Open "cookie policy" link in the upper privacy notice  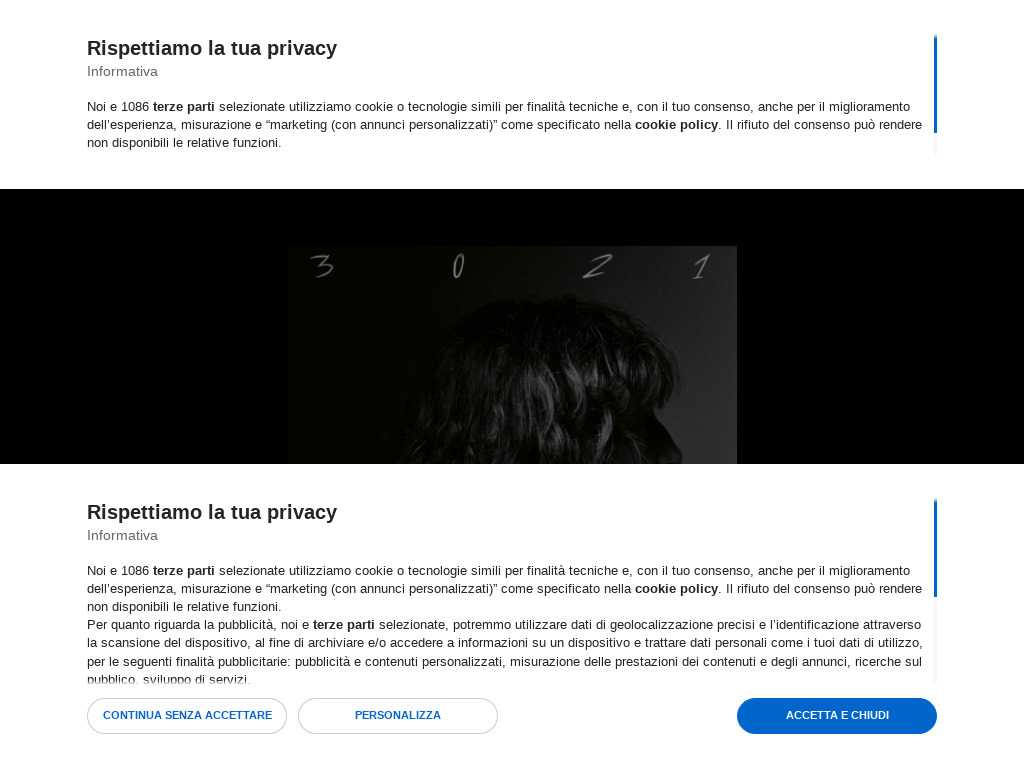click(676, 125)
